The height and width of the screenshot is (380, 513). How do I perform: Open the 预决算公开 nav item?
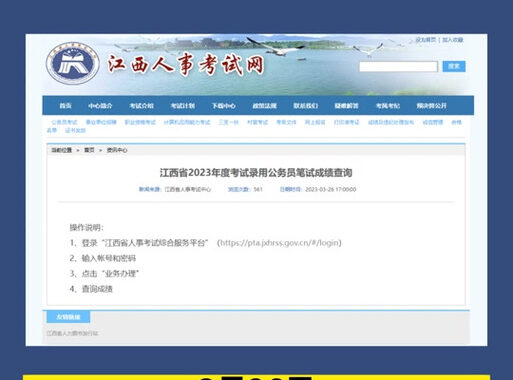tap(431, 106)
